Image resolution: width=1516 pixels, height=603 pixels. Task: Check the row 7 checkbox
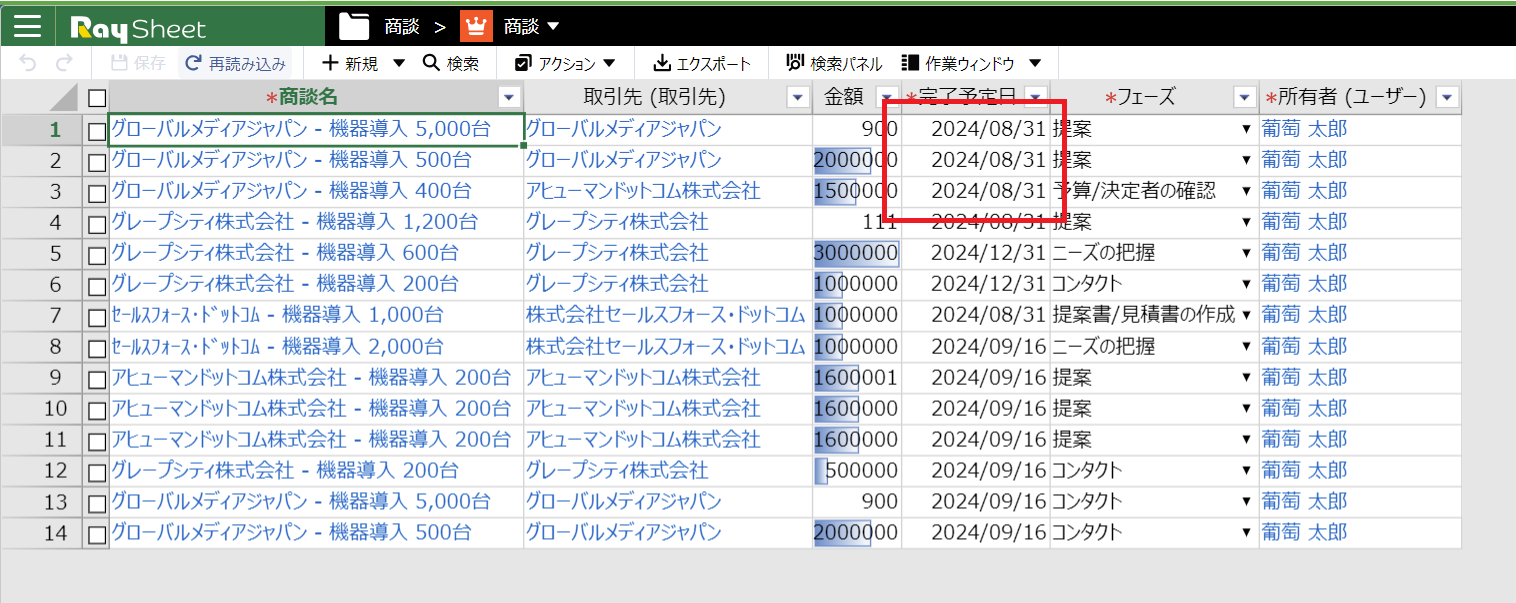coord(96,316)
